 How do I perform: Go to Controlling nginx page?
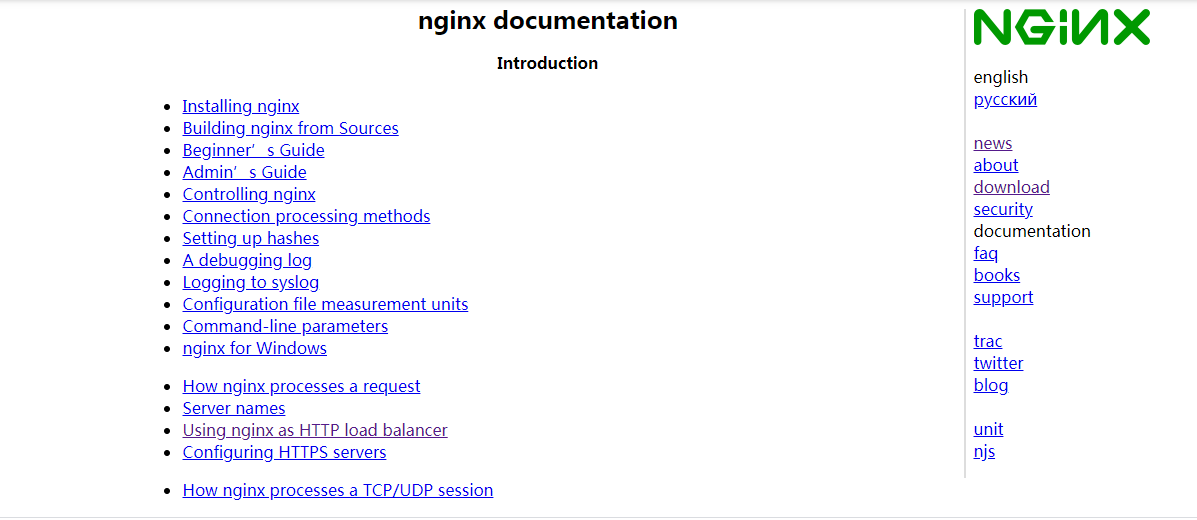pyautogui.click(x=249, y=194)
